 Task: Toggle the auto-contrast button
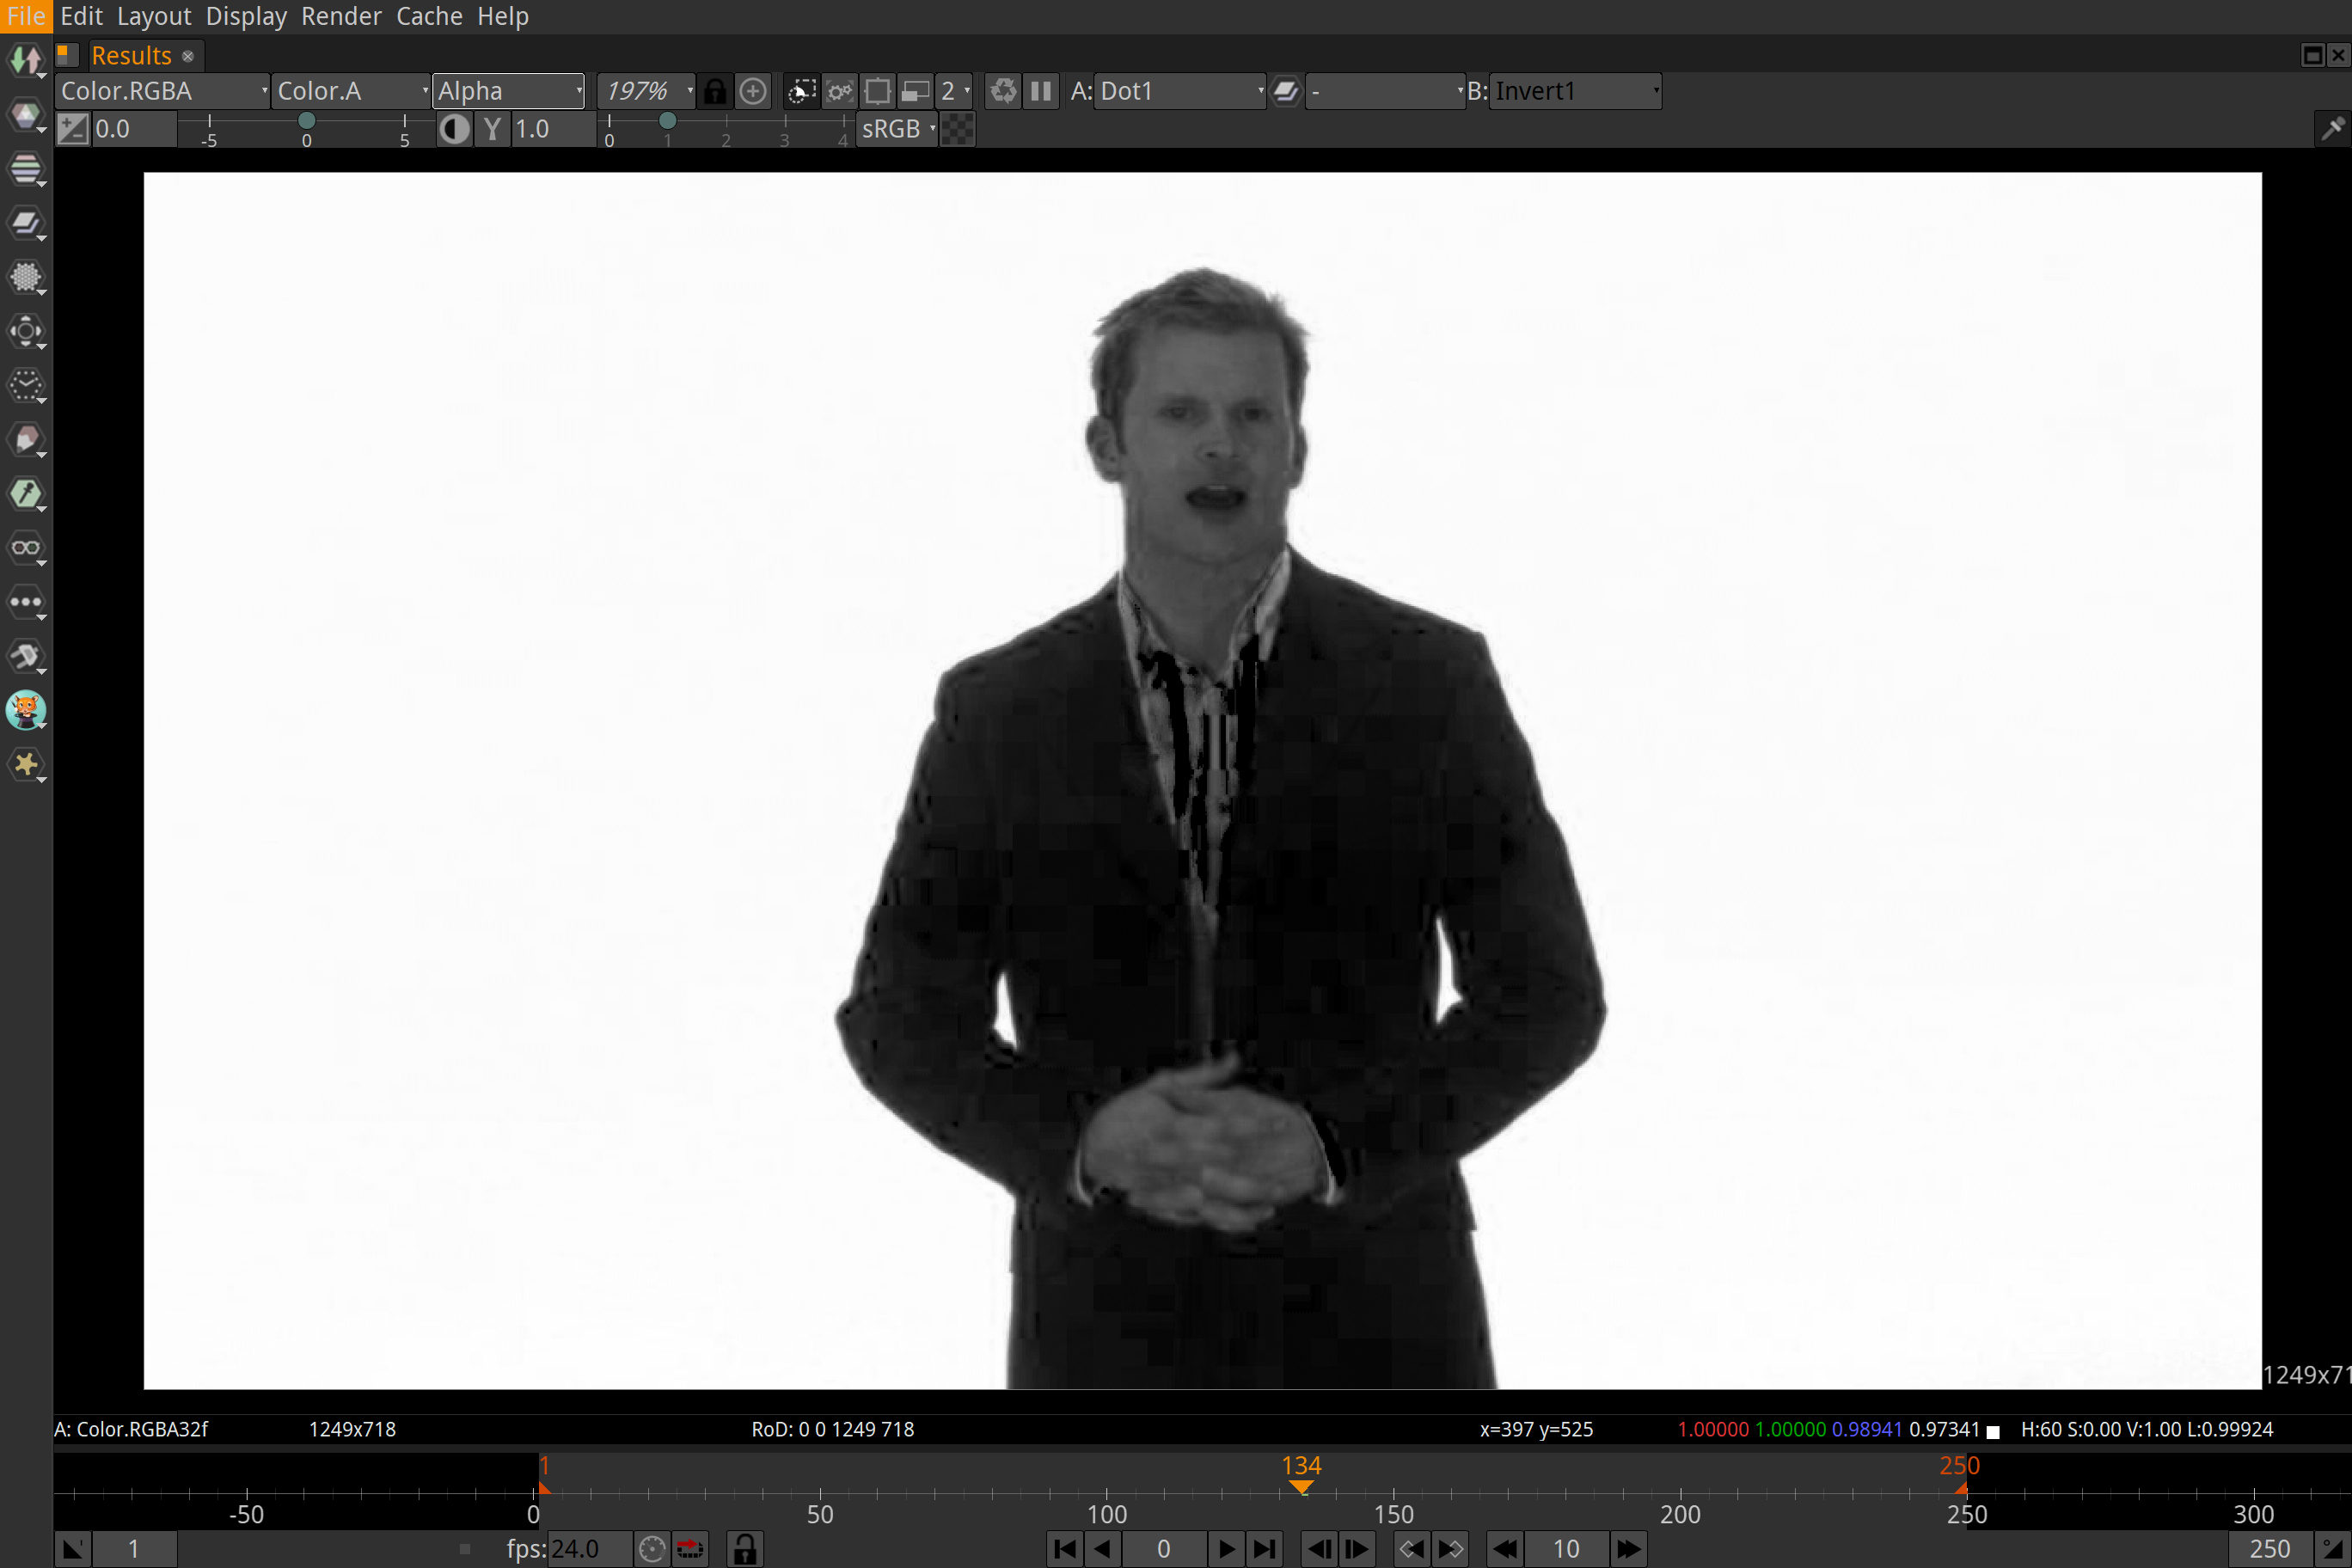[x=455, y=129]
